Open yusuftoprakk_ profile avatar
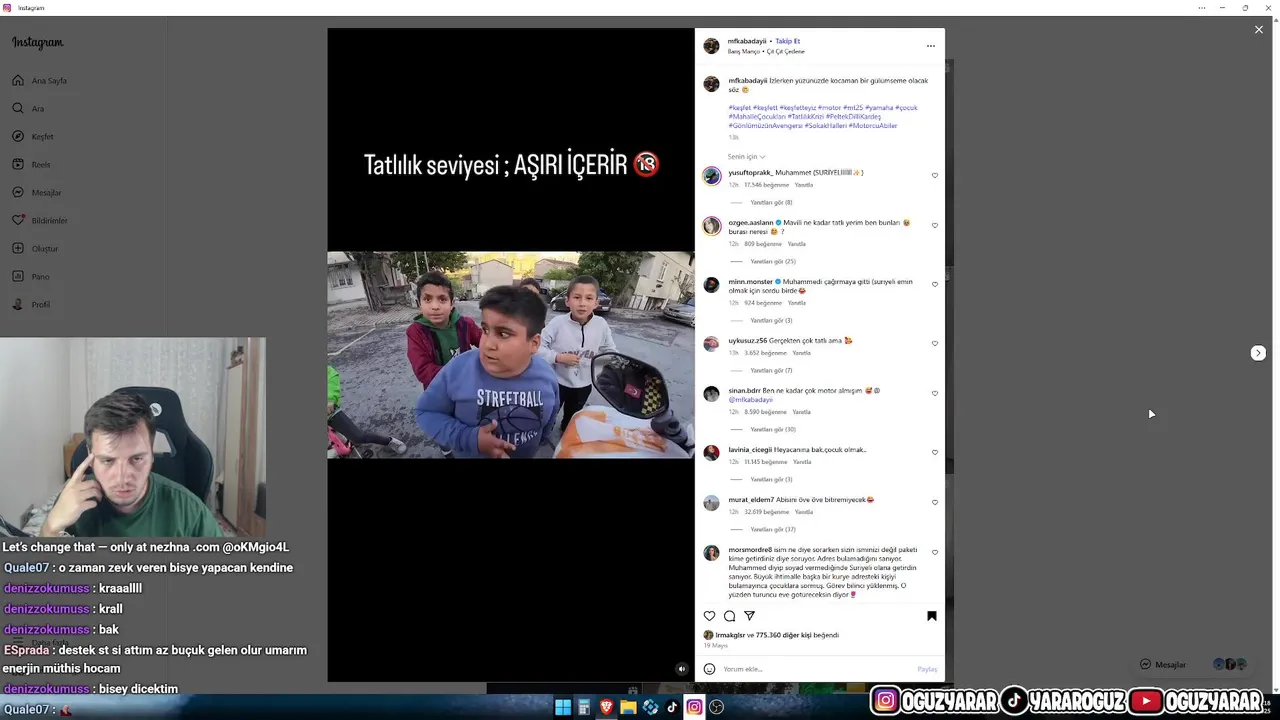The height and width of the screenshot is (720, 1280). click(711, 176)
